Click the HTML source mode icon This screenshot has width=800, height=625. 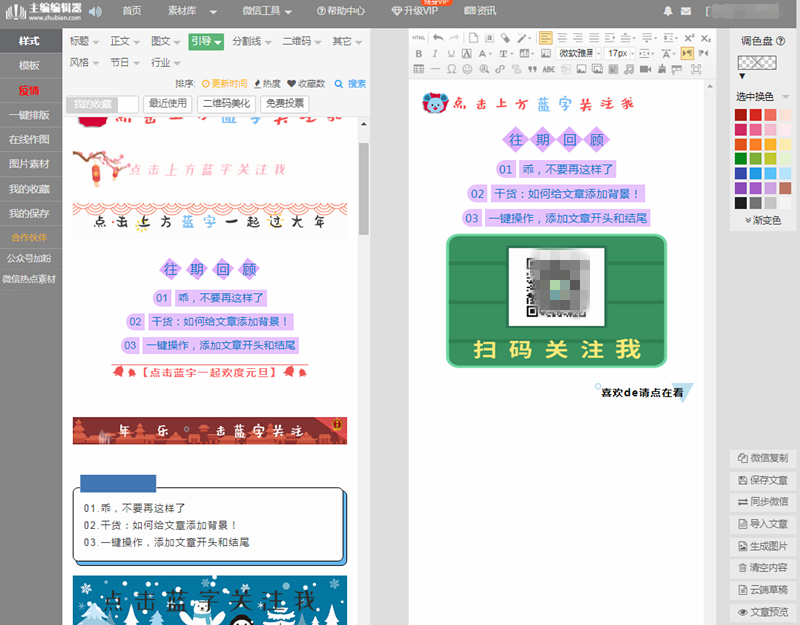pos(418,38)
